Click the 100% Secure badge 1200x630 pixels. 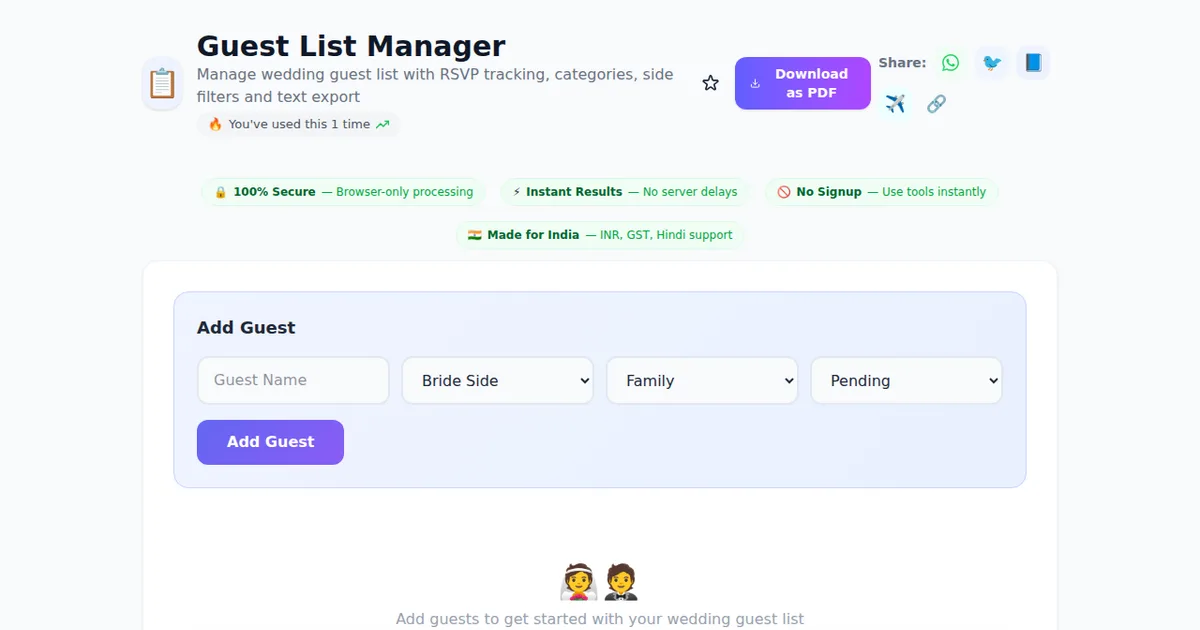click(343, 192)
